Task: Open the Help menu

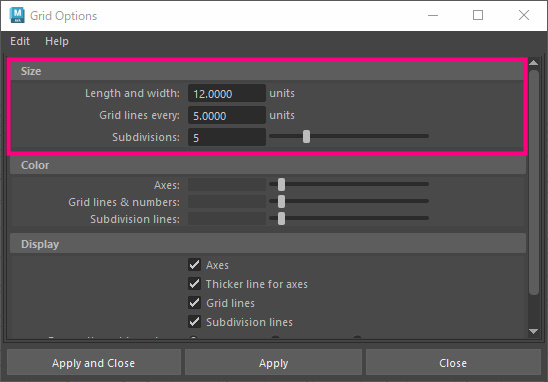Action: (x=57, y=41)
